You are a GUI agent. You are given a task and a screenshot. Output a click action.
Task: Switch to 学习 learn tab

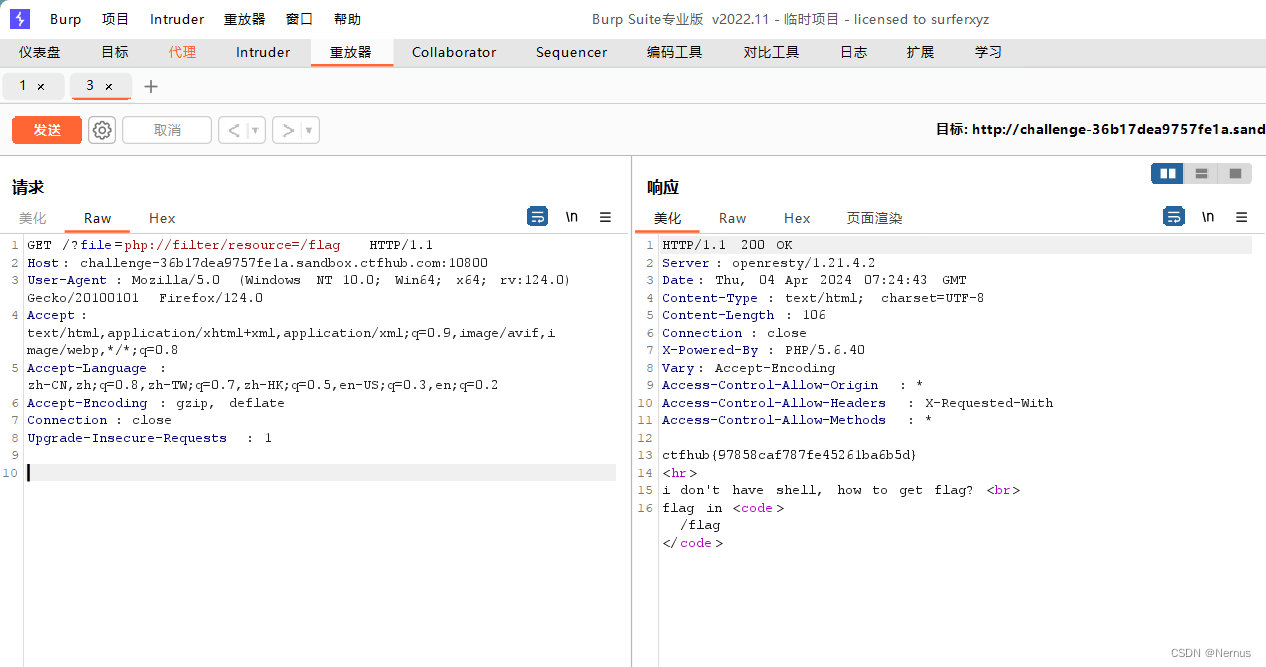[x=988, y=52]
